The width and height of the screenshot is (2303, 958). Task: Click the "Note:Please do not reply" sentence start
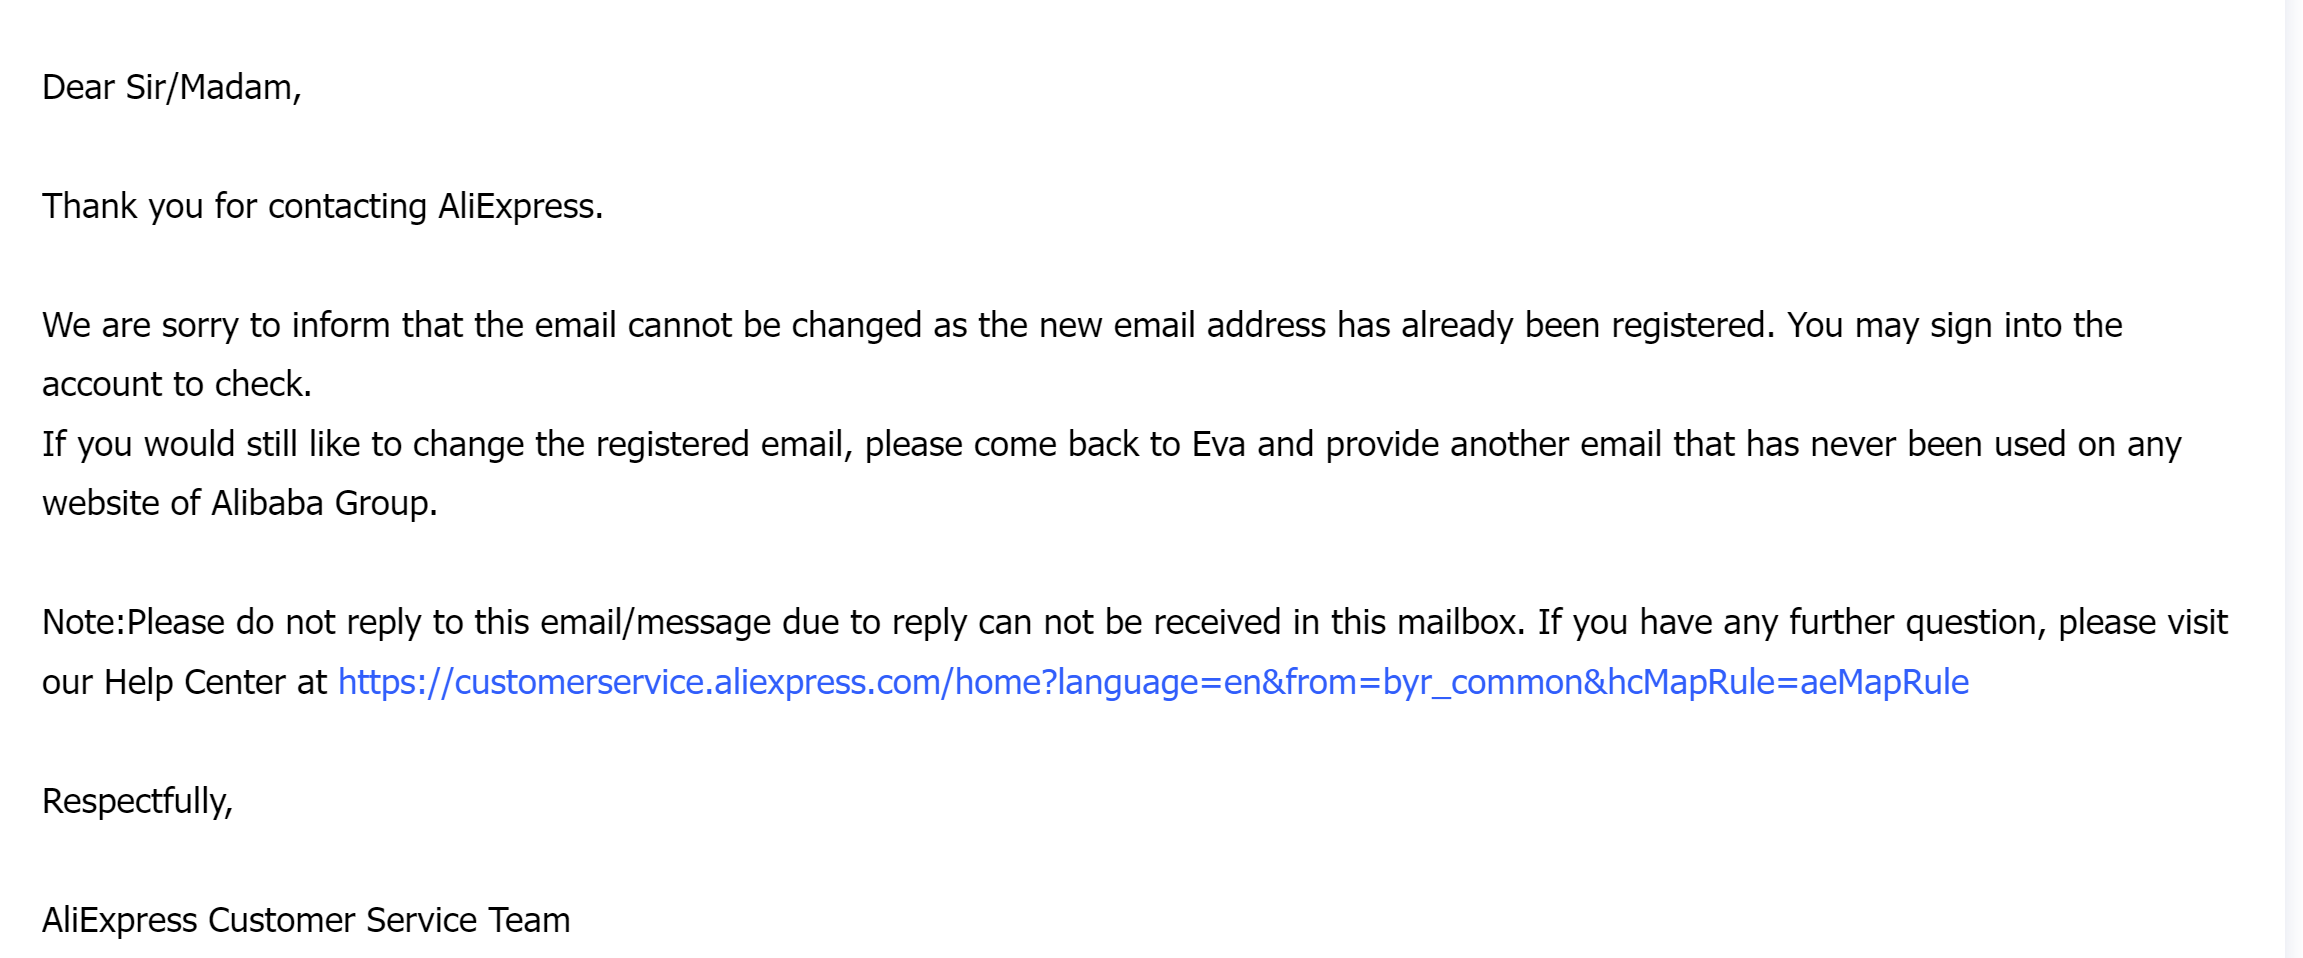tap(231, 623)
